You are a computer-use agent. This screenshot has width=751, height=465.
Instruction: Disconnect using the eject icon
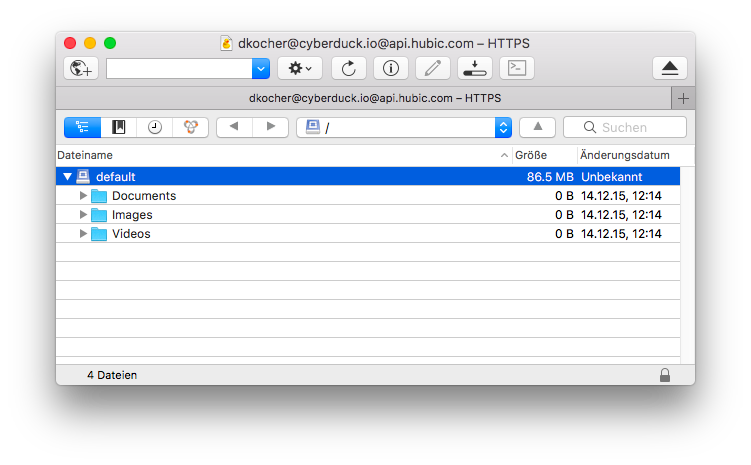pyautogui.click(x=670, y=68)
